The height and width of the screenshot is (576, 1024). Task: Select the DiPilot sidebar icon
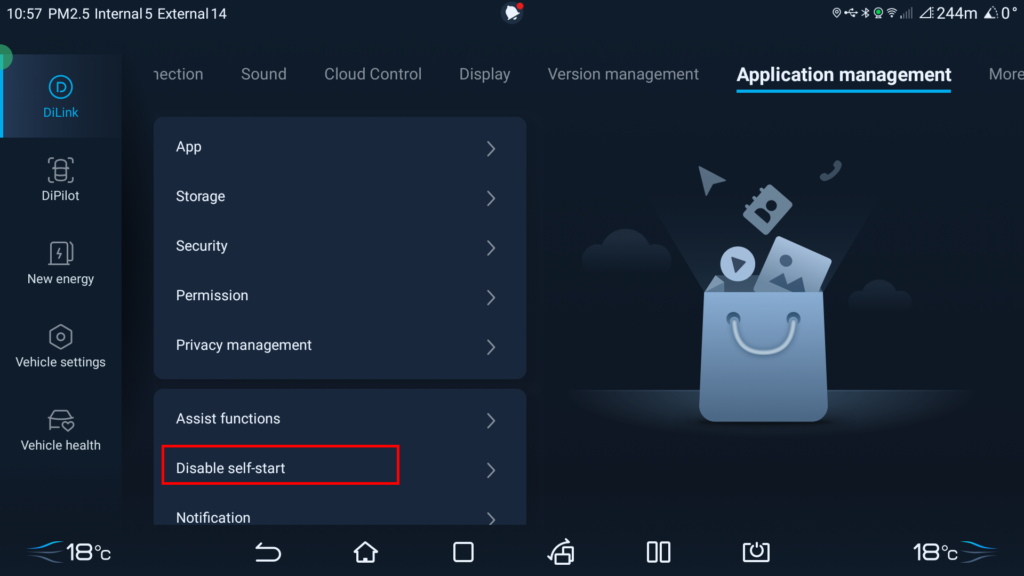tap(60, 180)
